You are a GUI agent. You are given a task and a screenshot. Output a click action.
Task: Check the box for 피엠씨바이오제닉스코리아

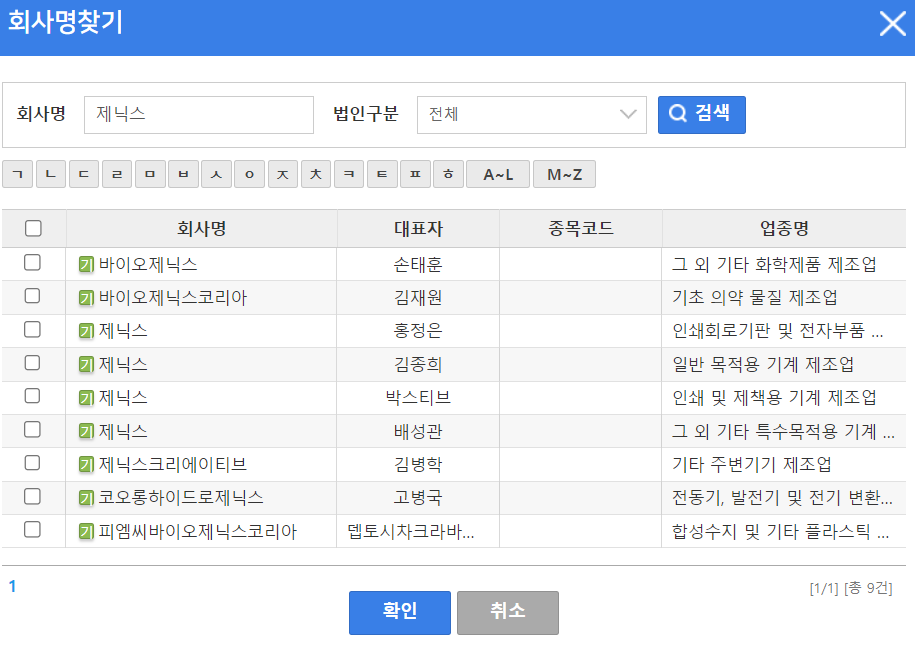32,529
